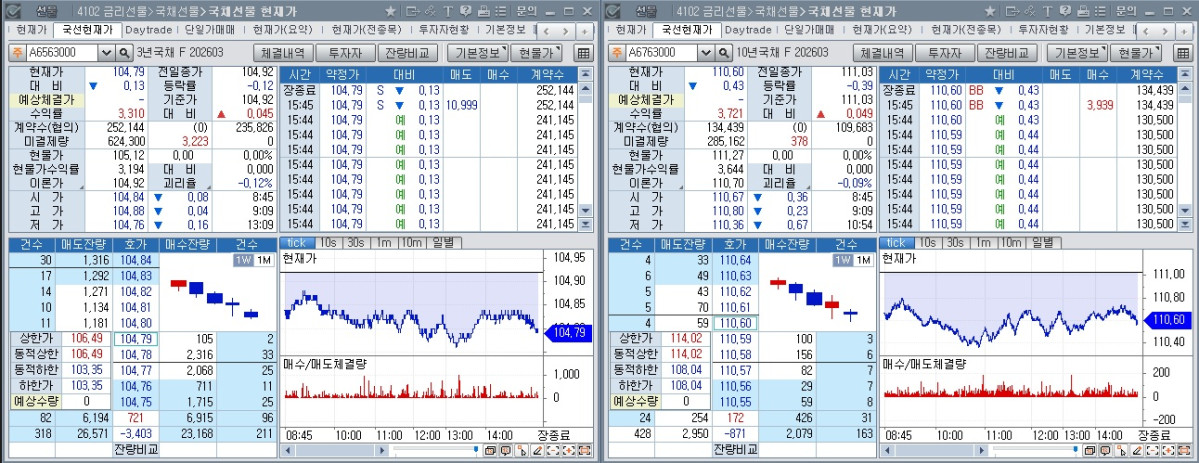
Task: Click 문의 button in right window title bar
Action: click(x=1126, y=11)
